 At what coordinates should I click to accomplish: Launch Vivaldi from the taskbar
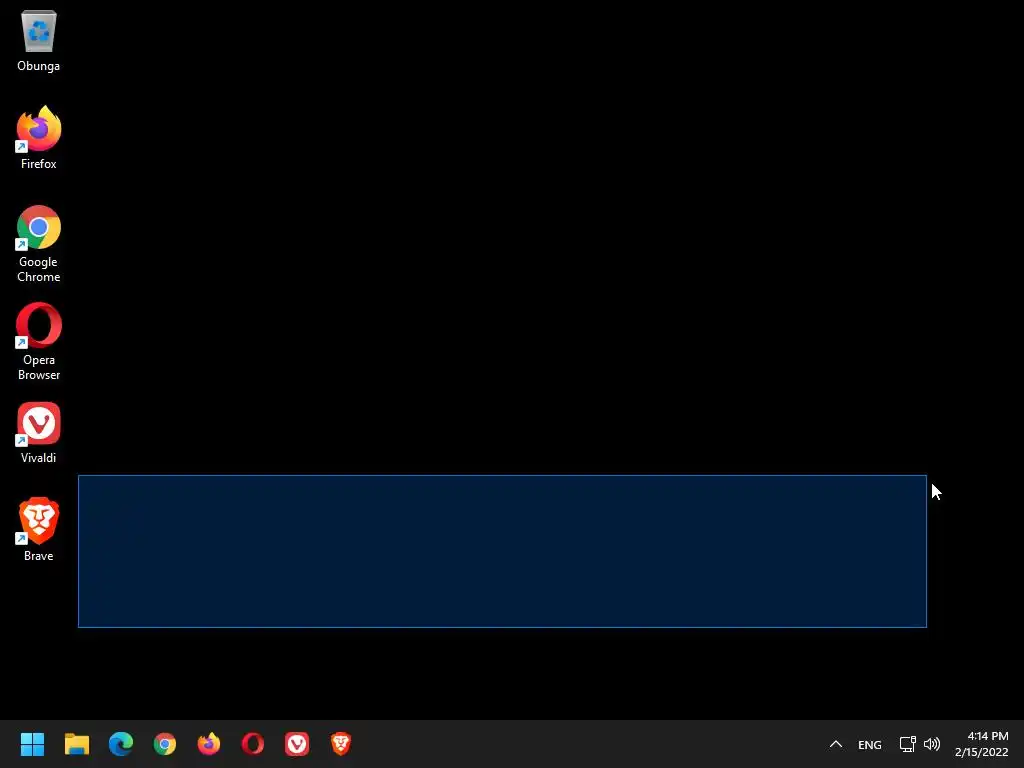(297, 744)
